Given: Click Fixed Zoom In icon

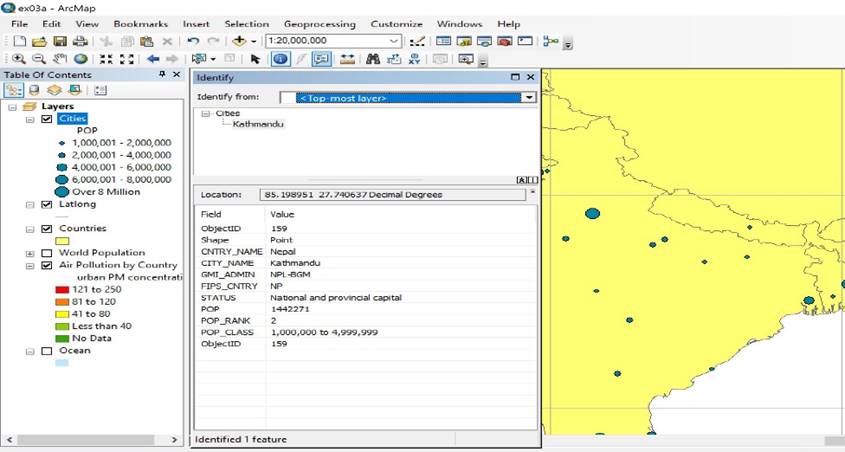Looking at the screenshot, I should [x=106, y=59].
